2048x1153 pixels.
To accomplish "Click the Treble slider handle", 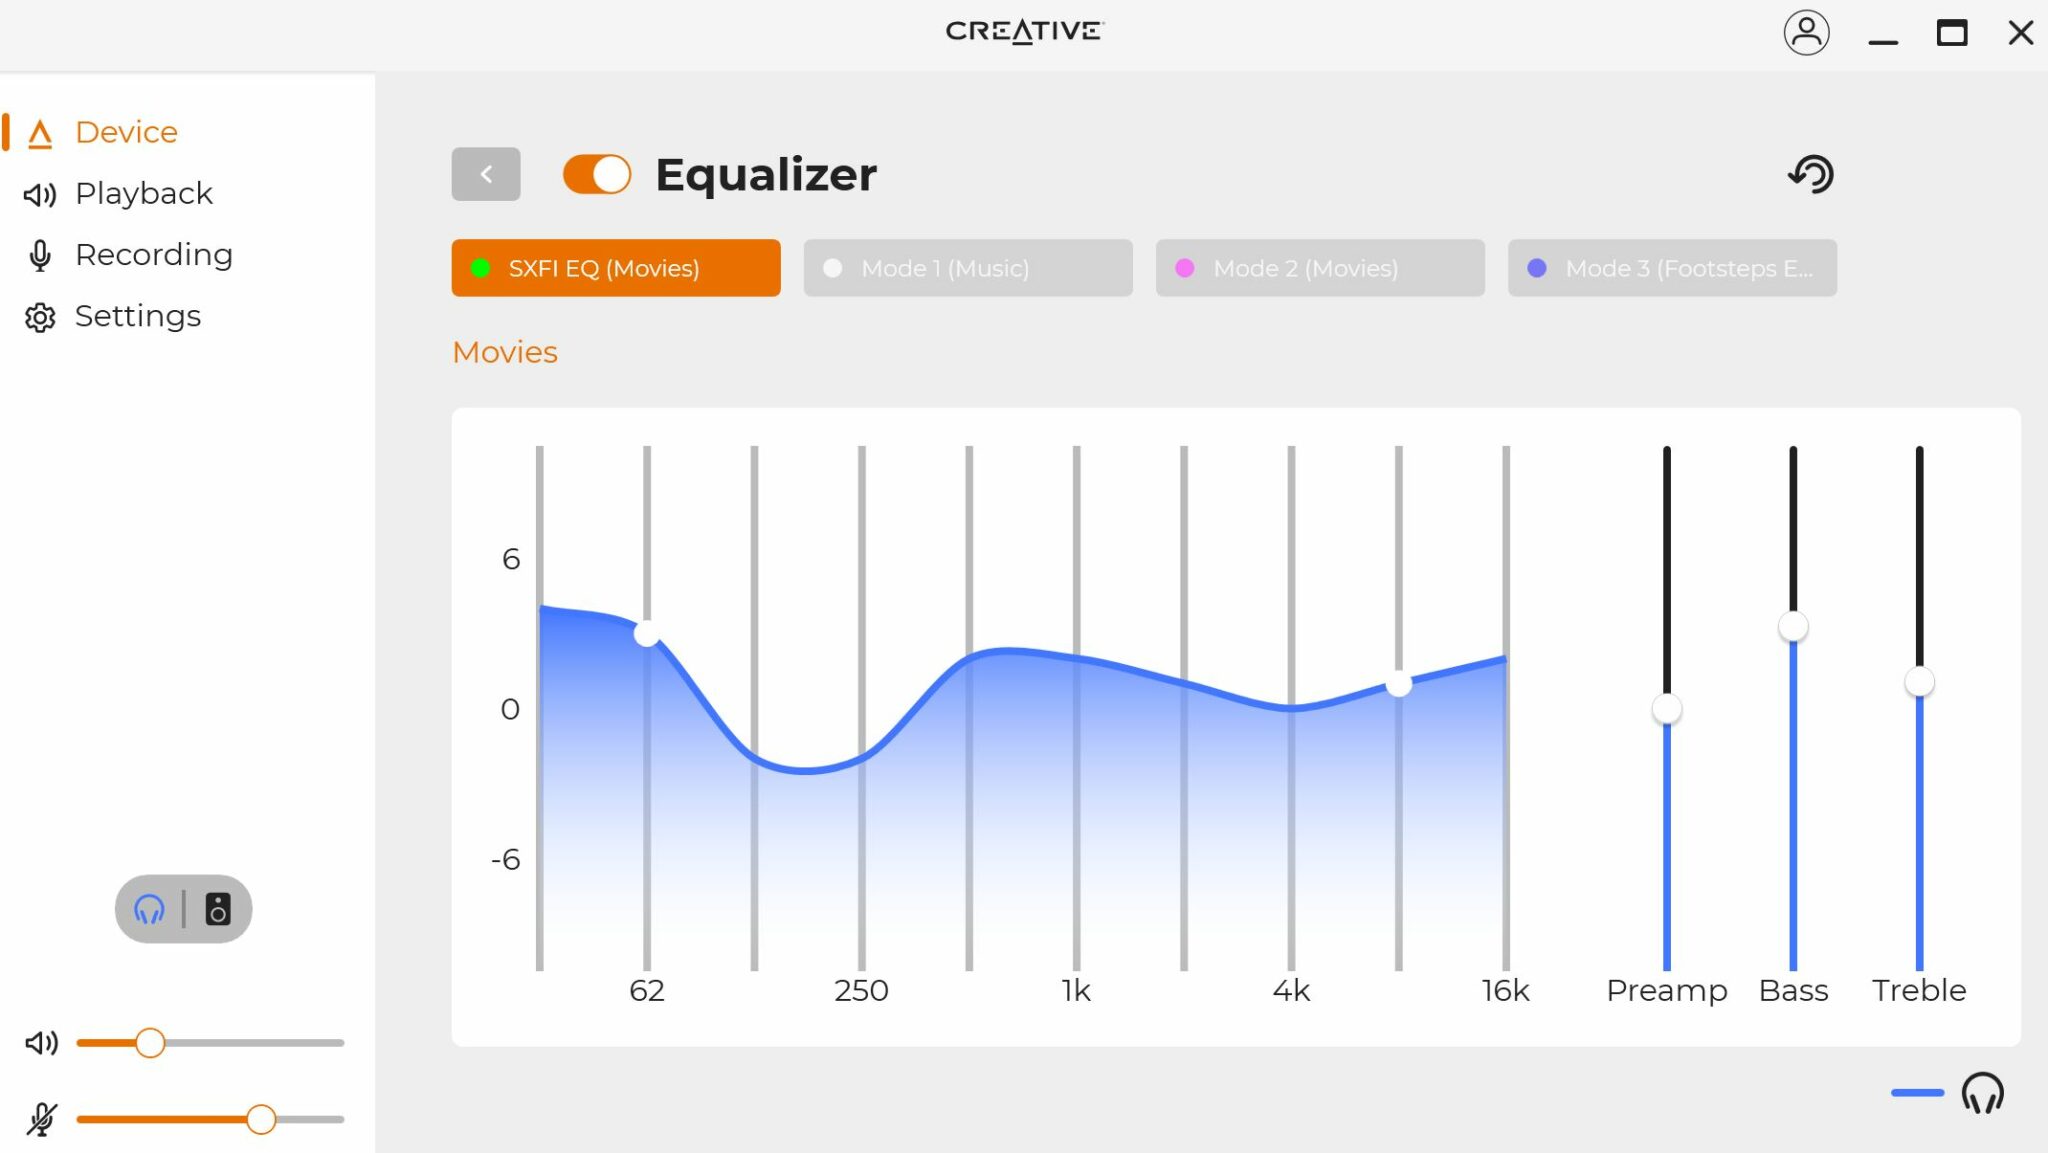I will coord(1919,682).
